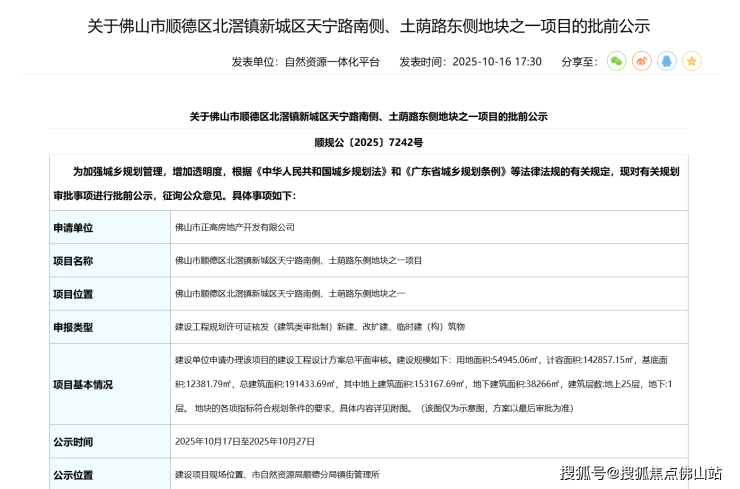Screen dimensions: 740x489
Task: Click the 搜狐号@搜狐焦点佛山站 watermark
Action: point(640,473)
